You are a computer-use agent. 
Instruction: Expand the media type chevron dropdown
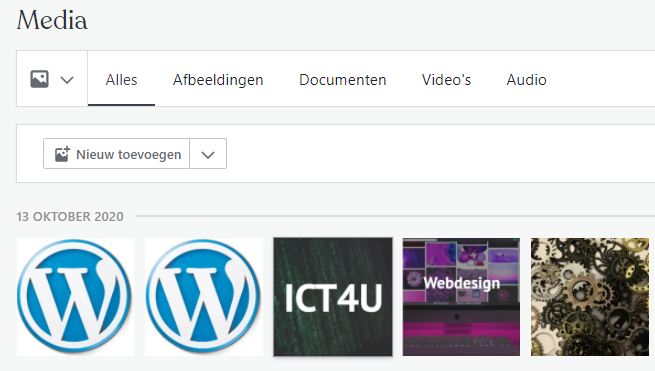[67, 79]
